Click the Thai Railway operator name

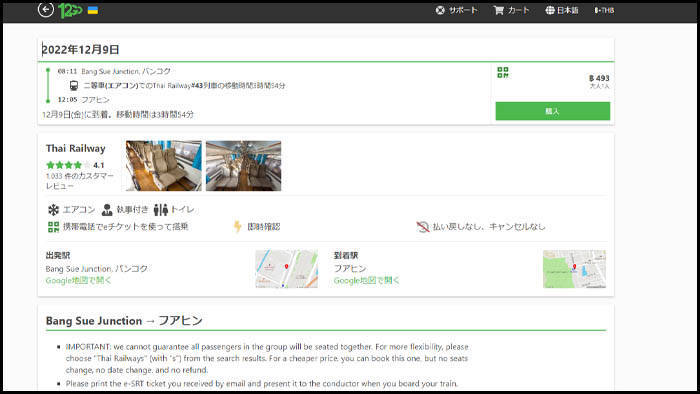(75, 148)
